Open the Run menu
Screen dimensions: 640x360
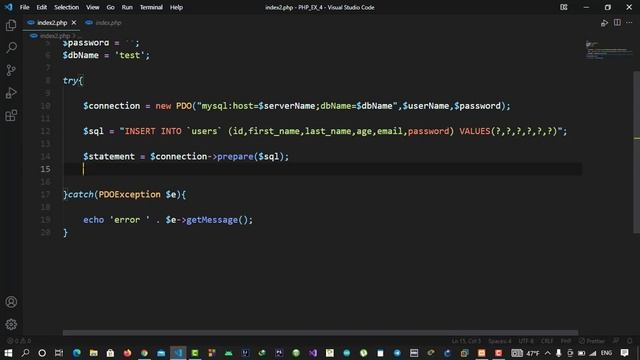pos(127,7)
